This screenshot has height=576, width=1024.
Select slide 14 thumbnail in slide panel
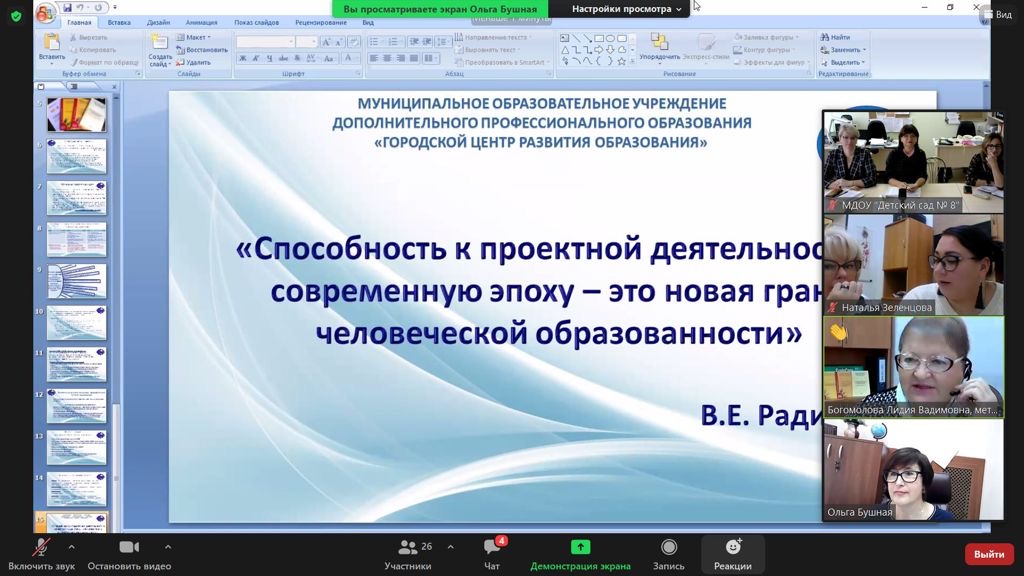click(76, 488)
